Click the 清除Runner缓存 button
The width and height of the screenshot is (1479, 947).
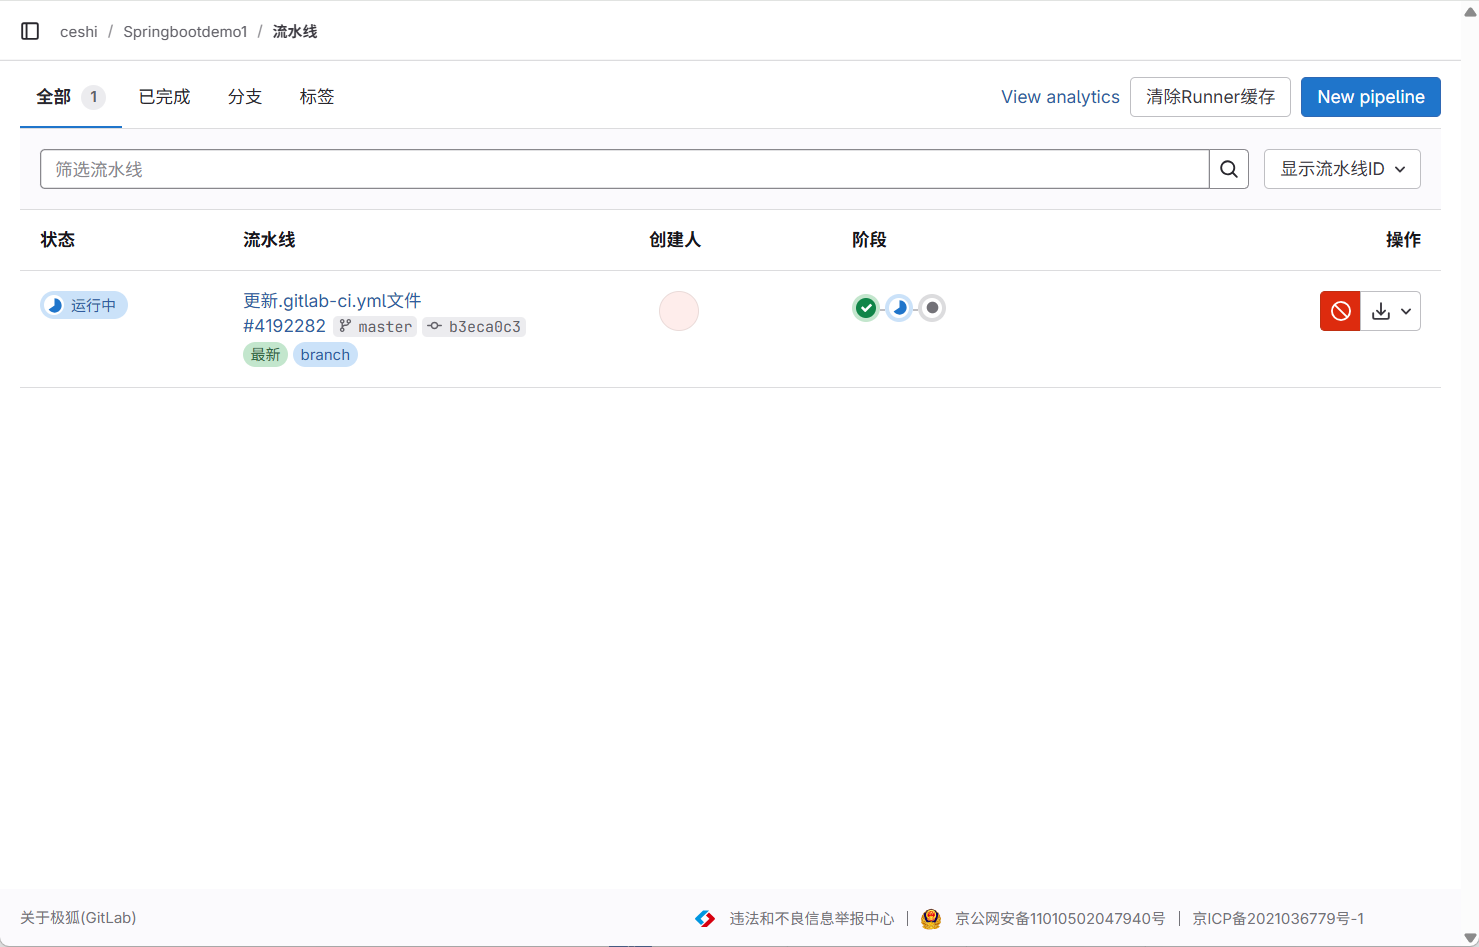[1210, 96]
